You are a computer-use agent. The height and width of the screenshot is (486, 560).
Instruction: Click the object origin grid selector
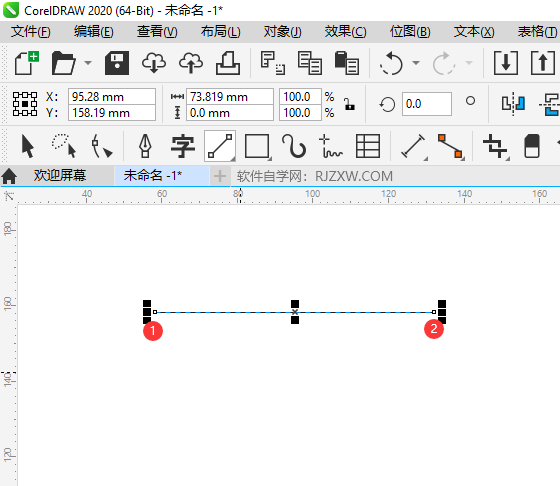click(25, 104)
